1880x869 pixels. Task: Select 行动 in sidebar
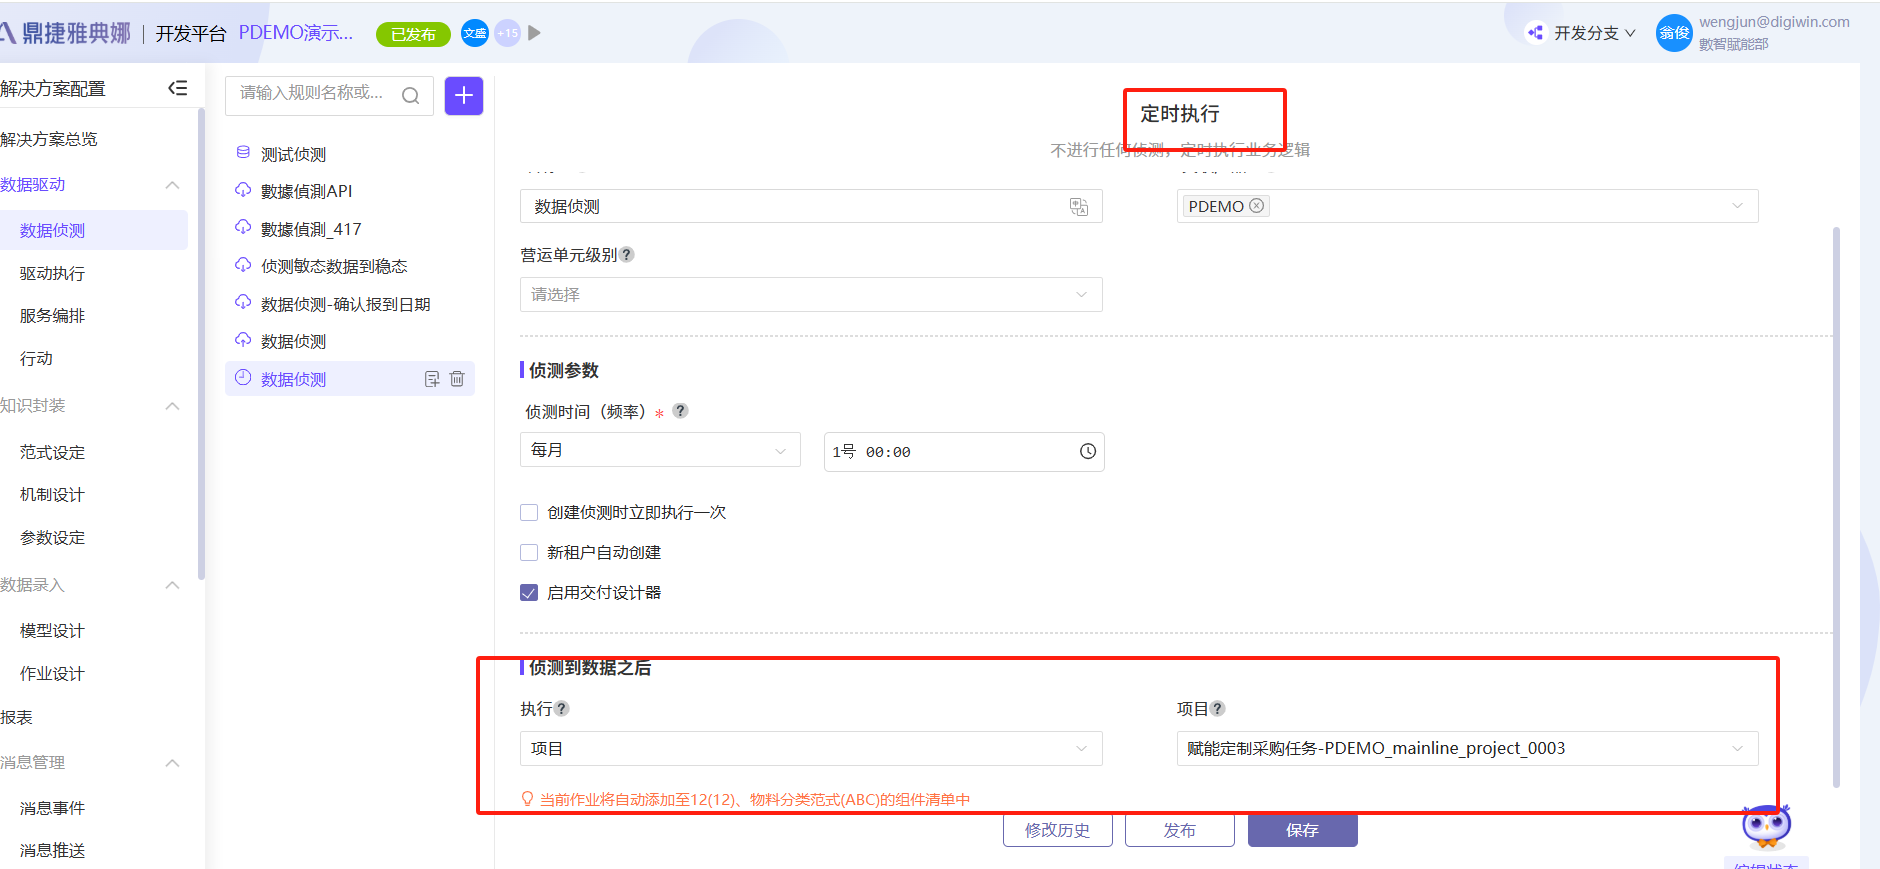tap(36, 358)
